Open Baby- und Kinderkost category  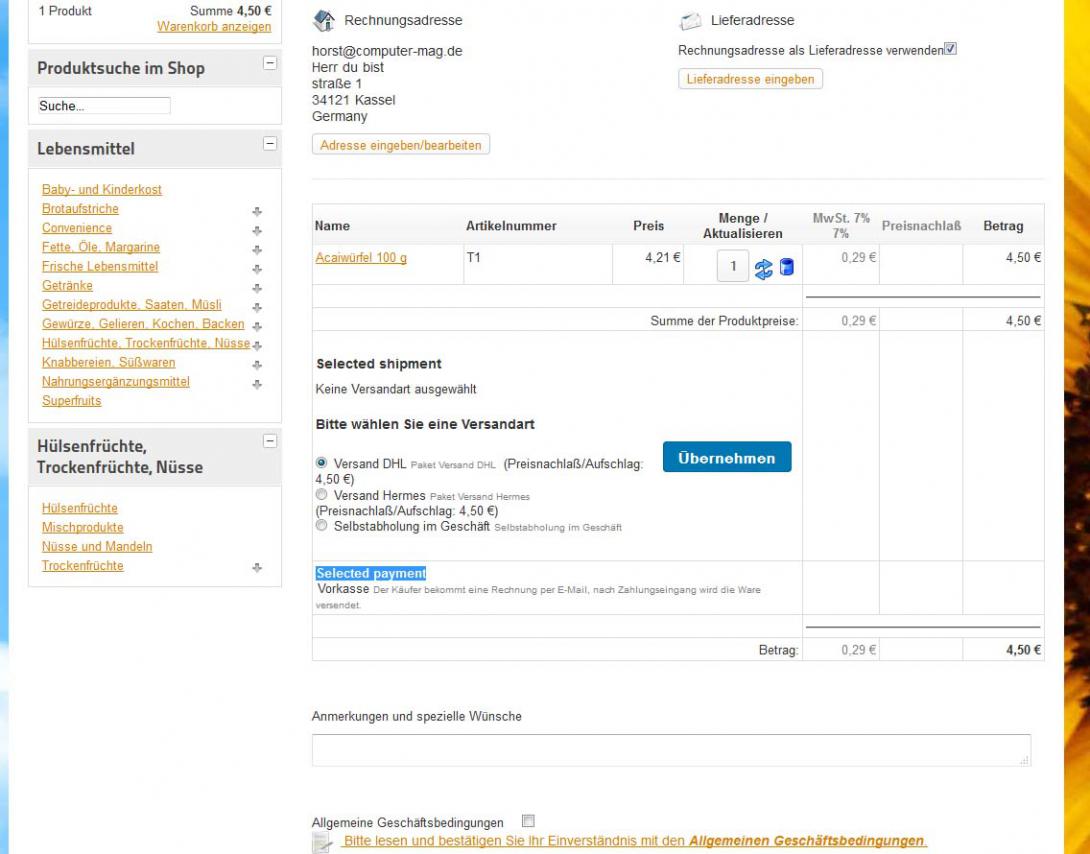pos(102,190)
